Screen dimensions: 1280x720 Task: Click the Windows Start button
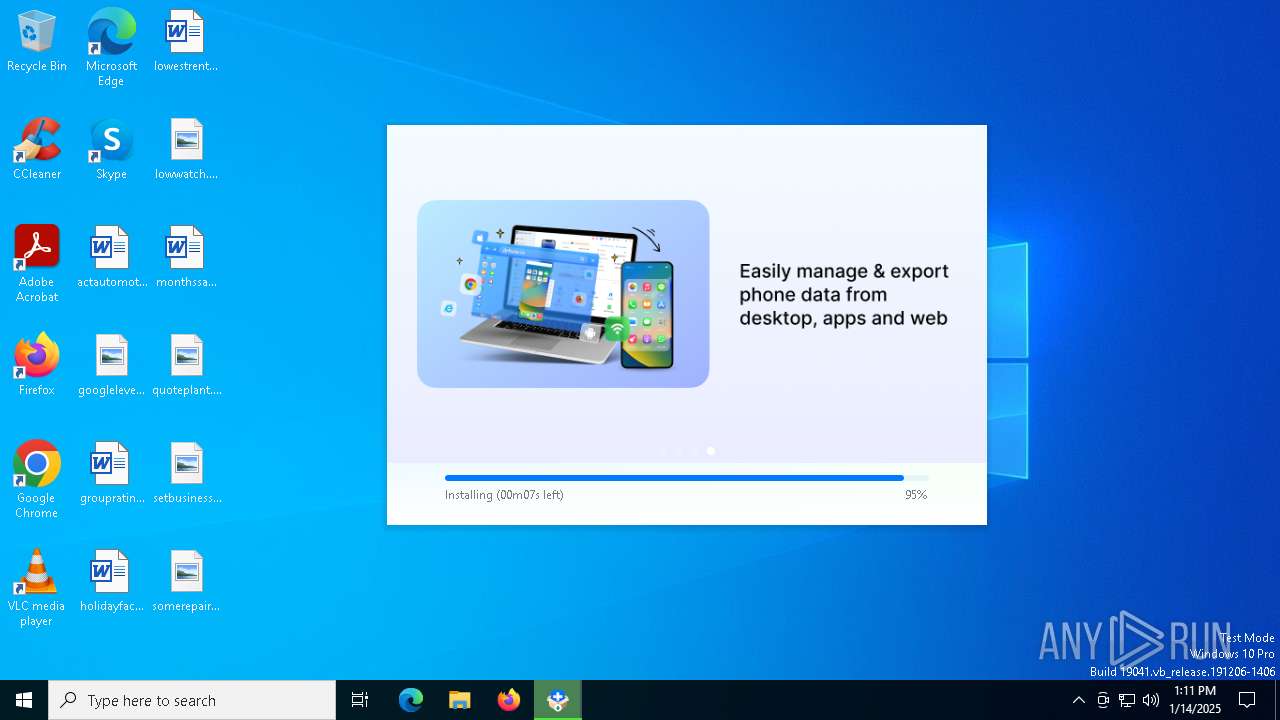click(x=24, y=700)
